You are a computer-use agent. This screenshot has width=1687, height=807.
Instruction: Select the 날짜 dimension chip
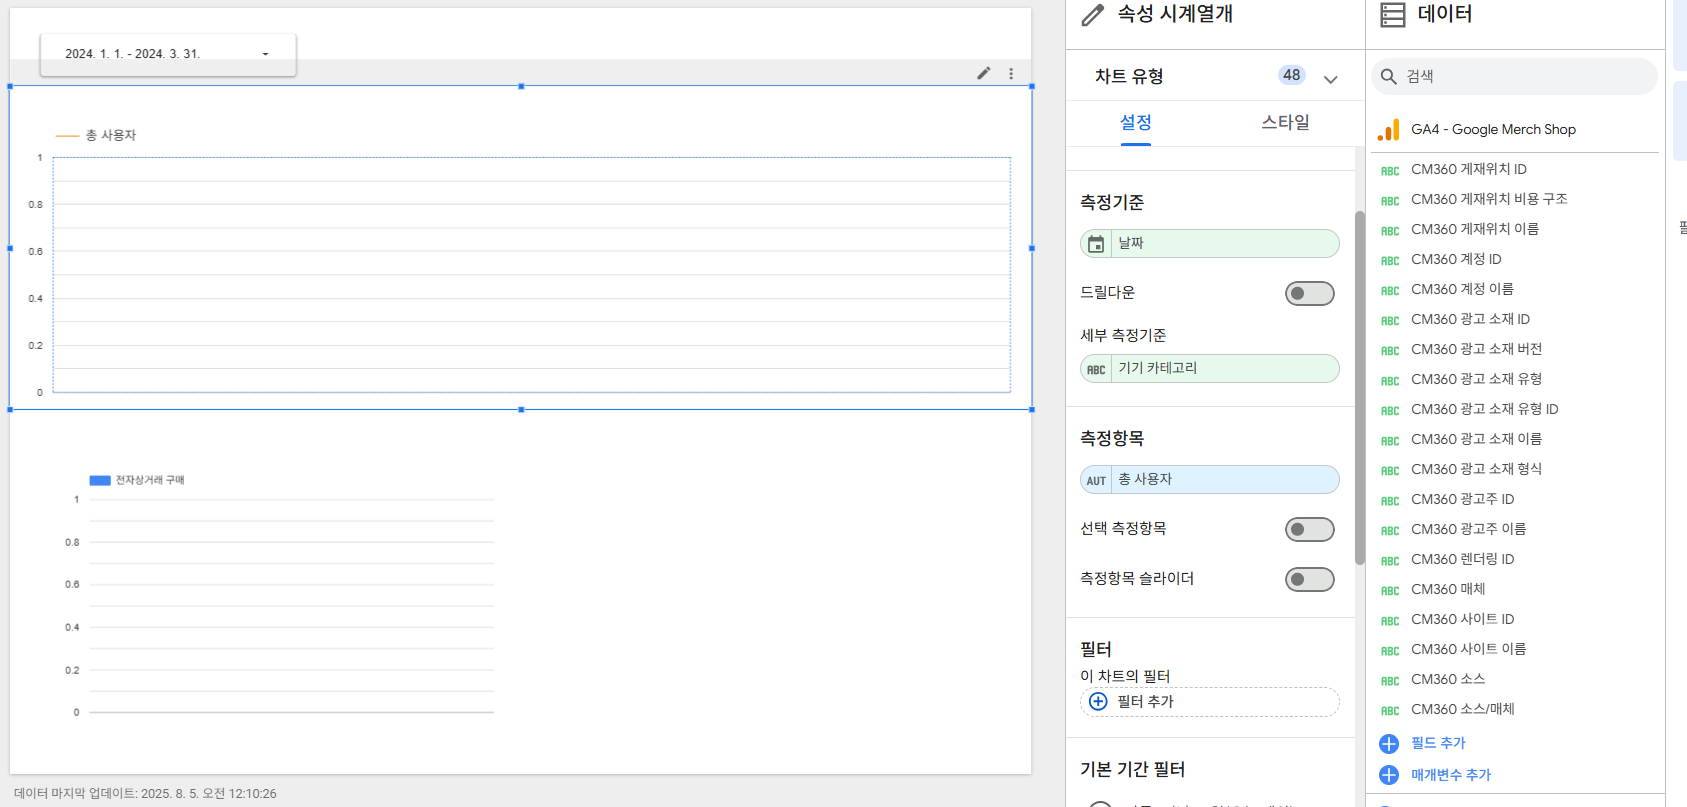[1210, 244]
